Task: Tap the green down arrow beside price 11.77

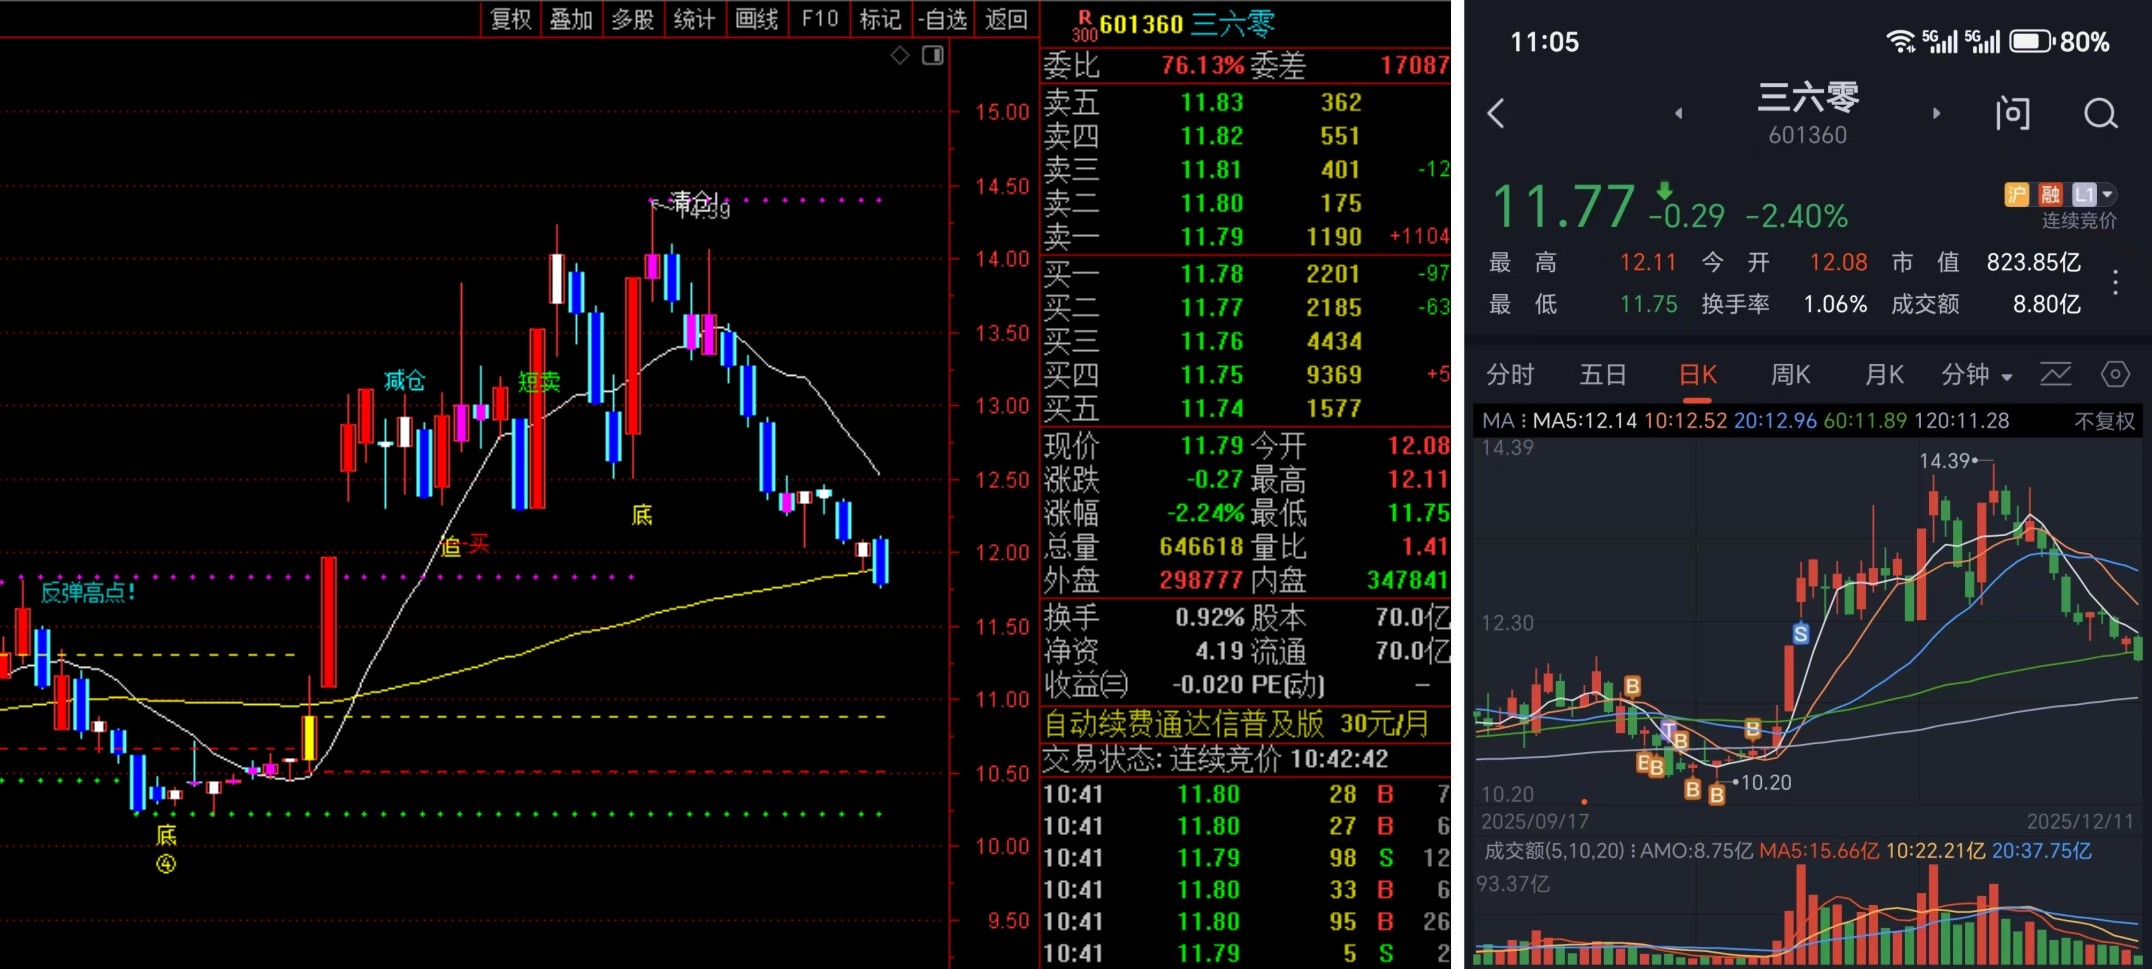Action: pyautogui.click(x=1664, y=190)
